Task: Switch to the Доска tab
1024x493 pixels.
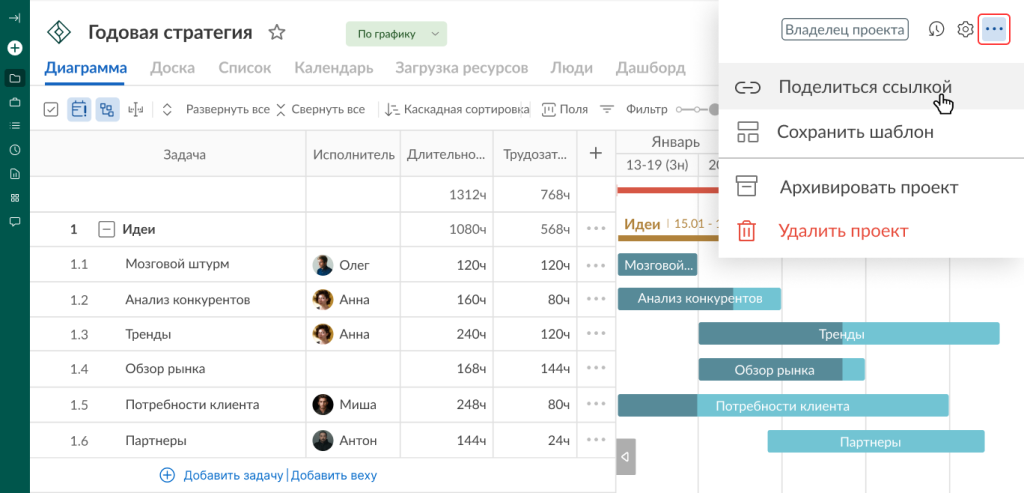Action: [172, 68]
